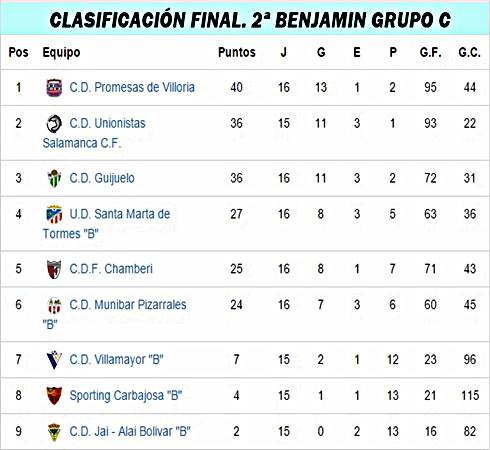Open the C.D. Guijuelo team link

(102, 178)
